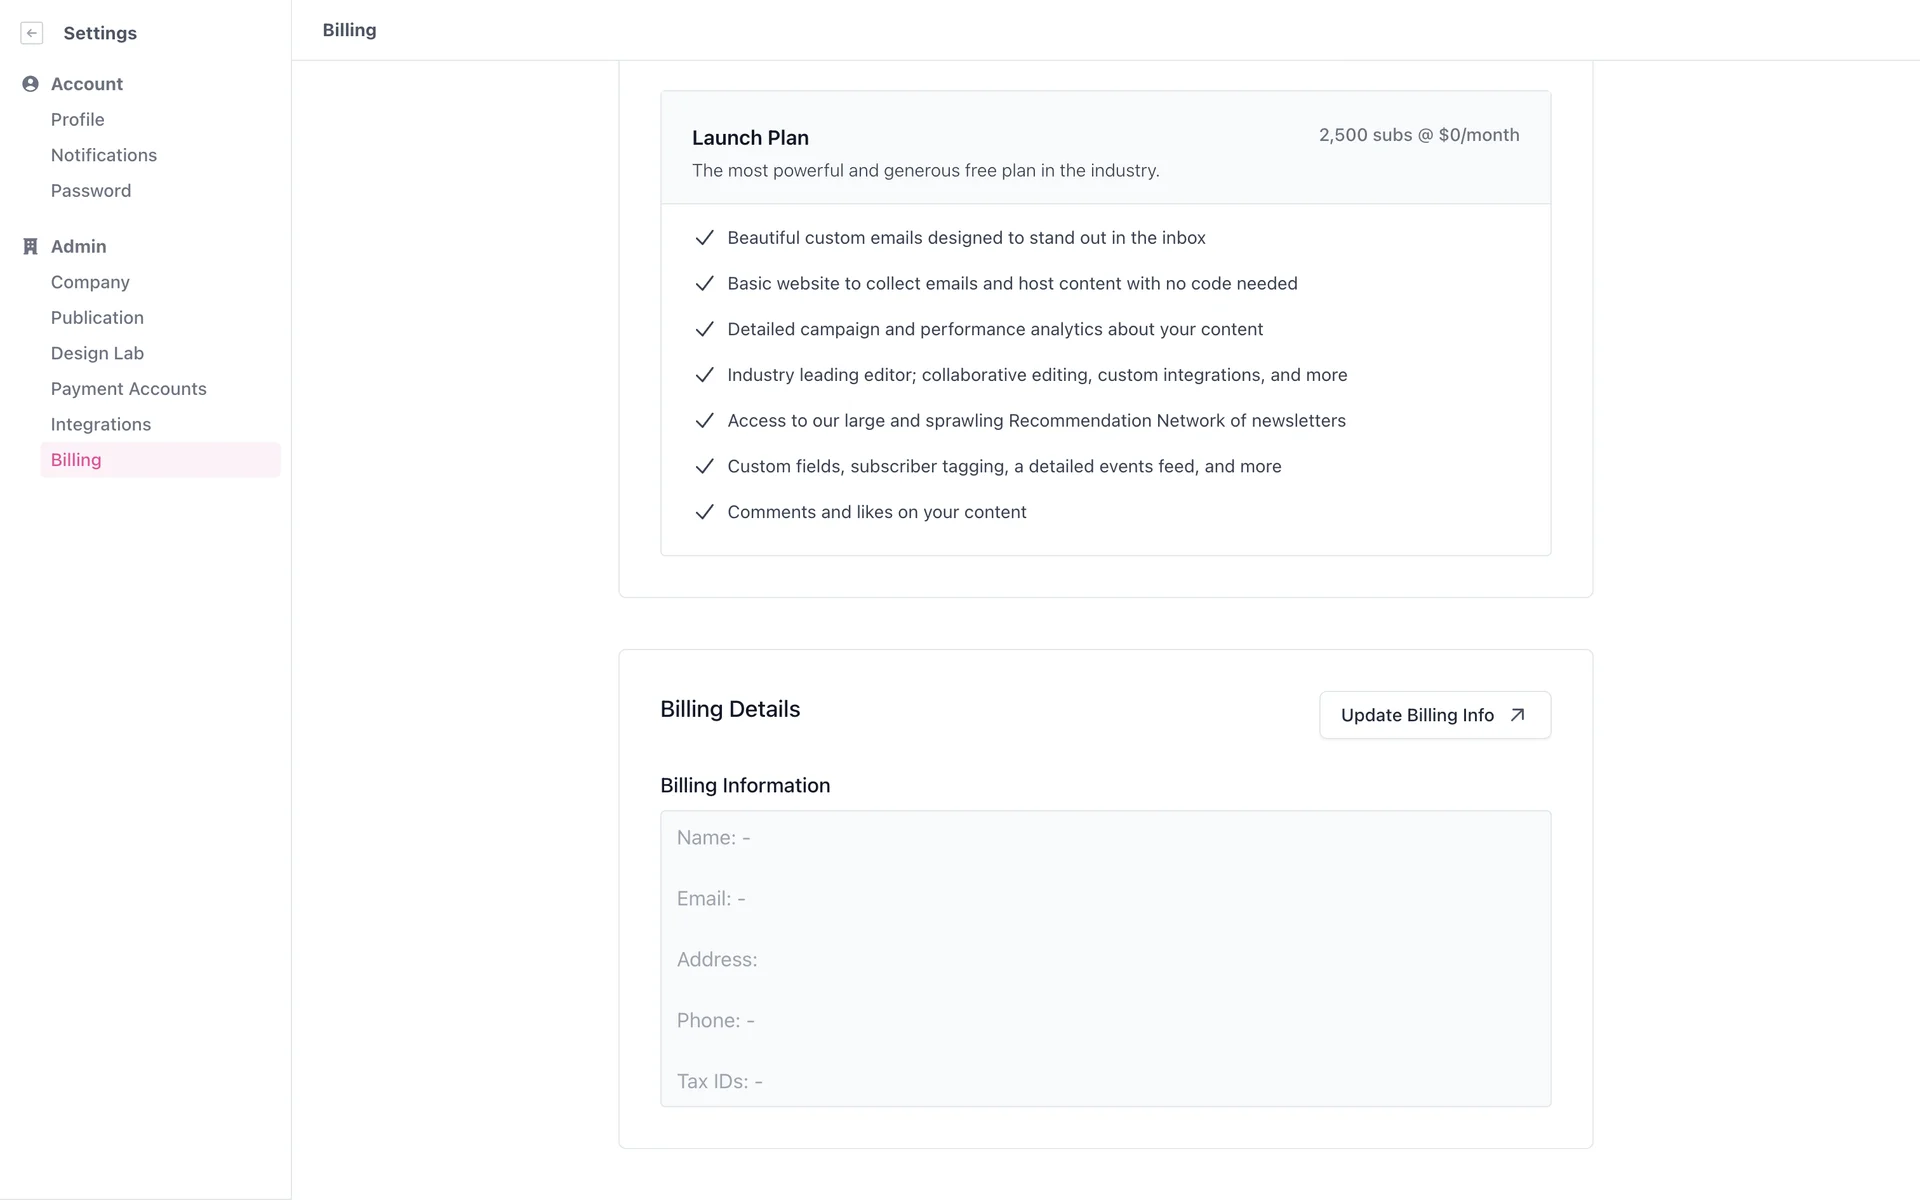Viewport: 1920px width, 1200px height.
Task: Click checkmark beside Beautiful custom emails
Action: coord(704,238)
